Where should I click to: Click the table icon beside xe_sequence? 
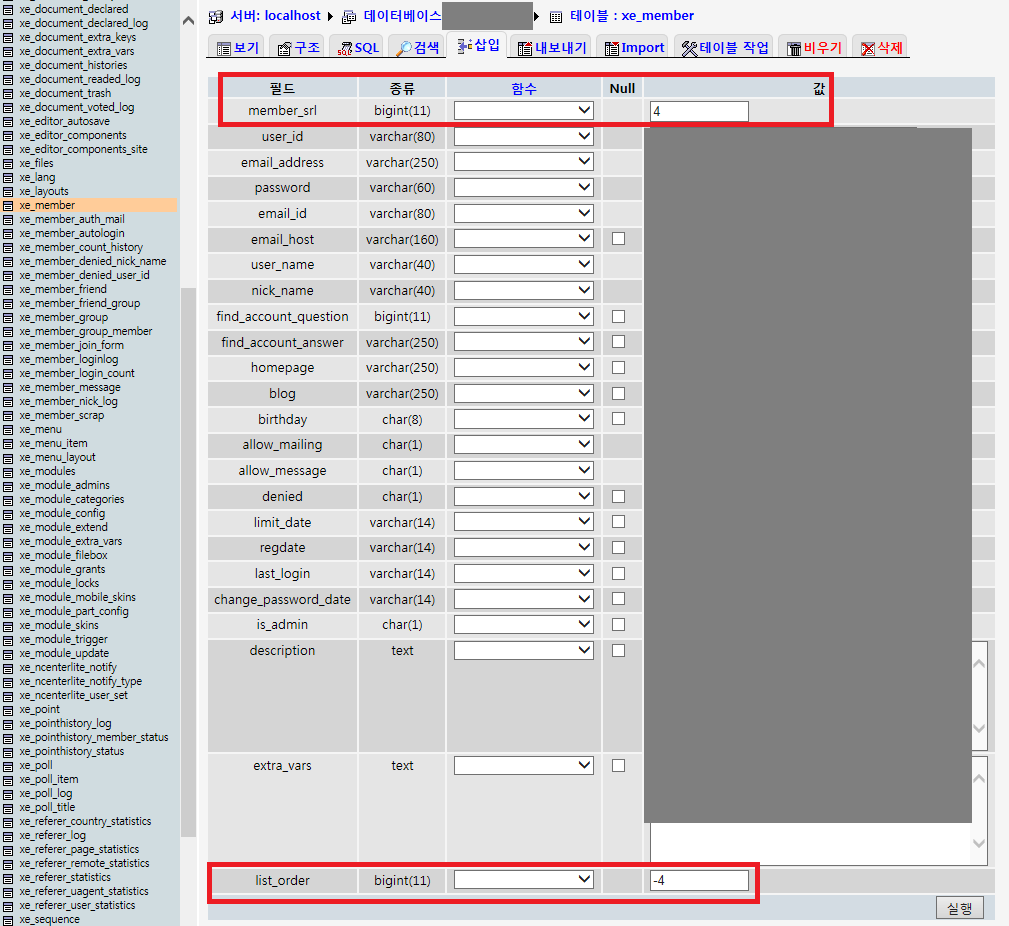pyautogui.click(x=9, y=919)
